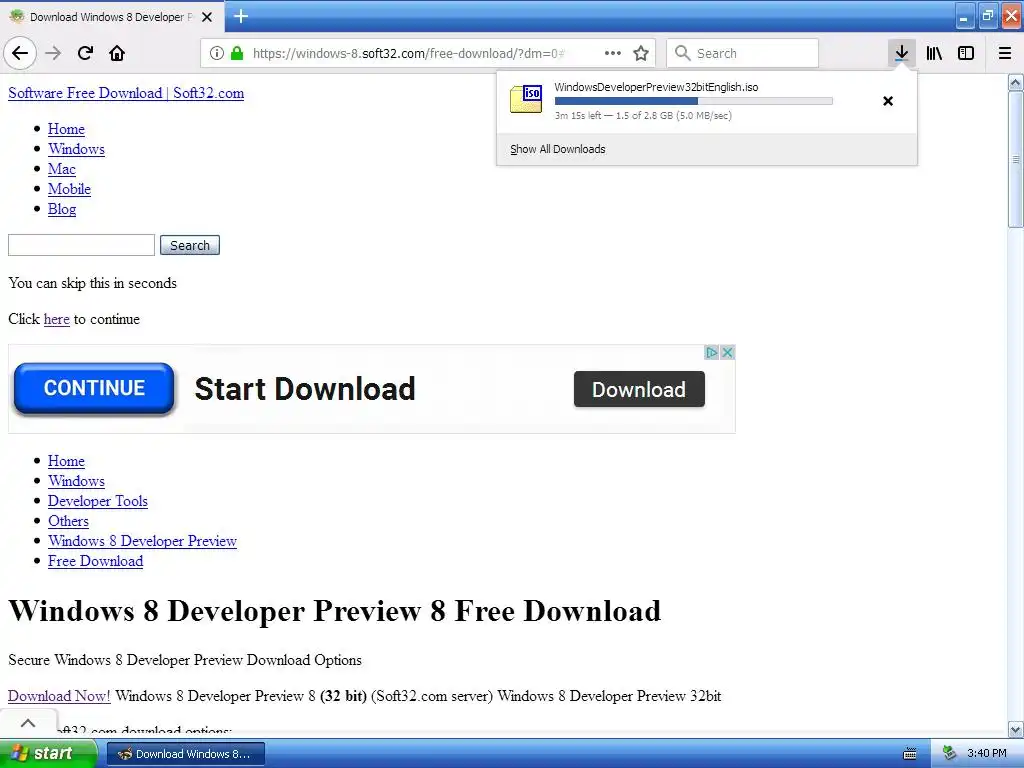This screenshot has height=768, width=1024.
Task: Select Download Windows 8 taskbar button
Action: (185, 754)
